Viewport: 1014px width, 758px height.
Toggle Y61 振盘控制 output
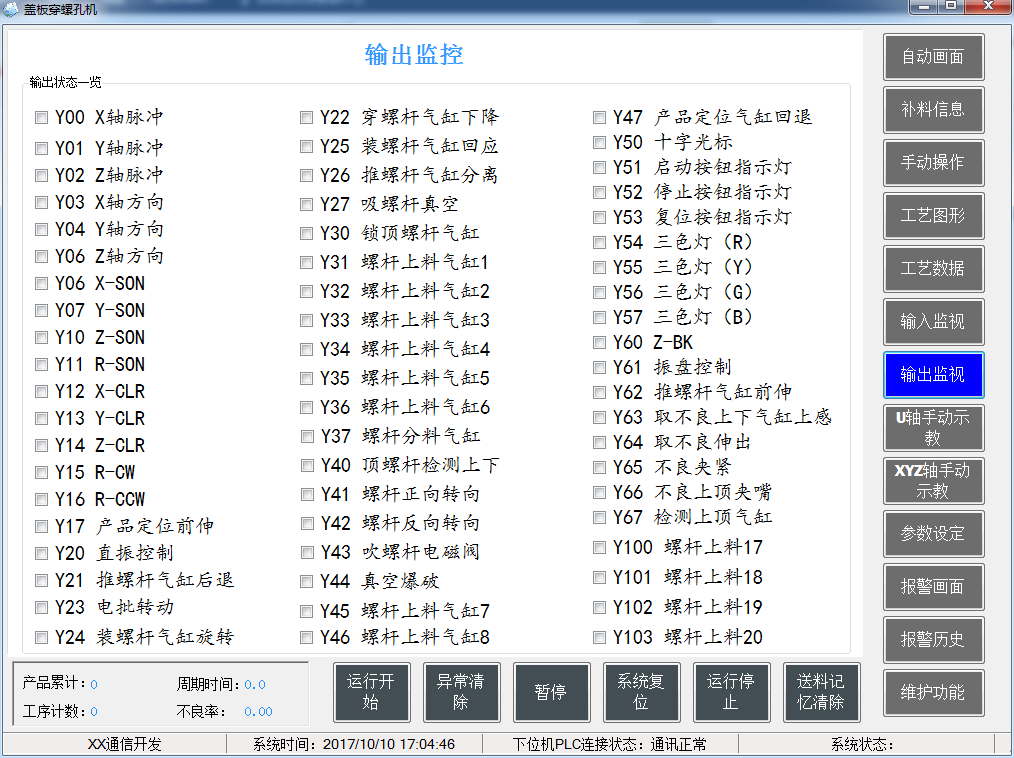599,368
